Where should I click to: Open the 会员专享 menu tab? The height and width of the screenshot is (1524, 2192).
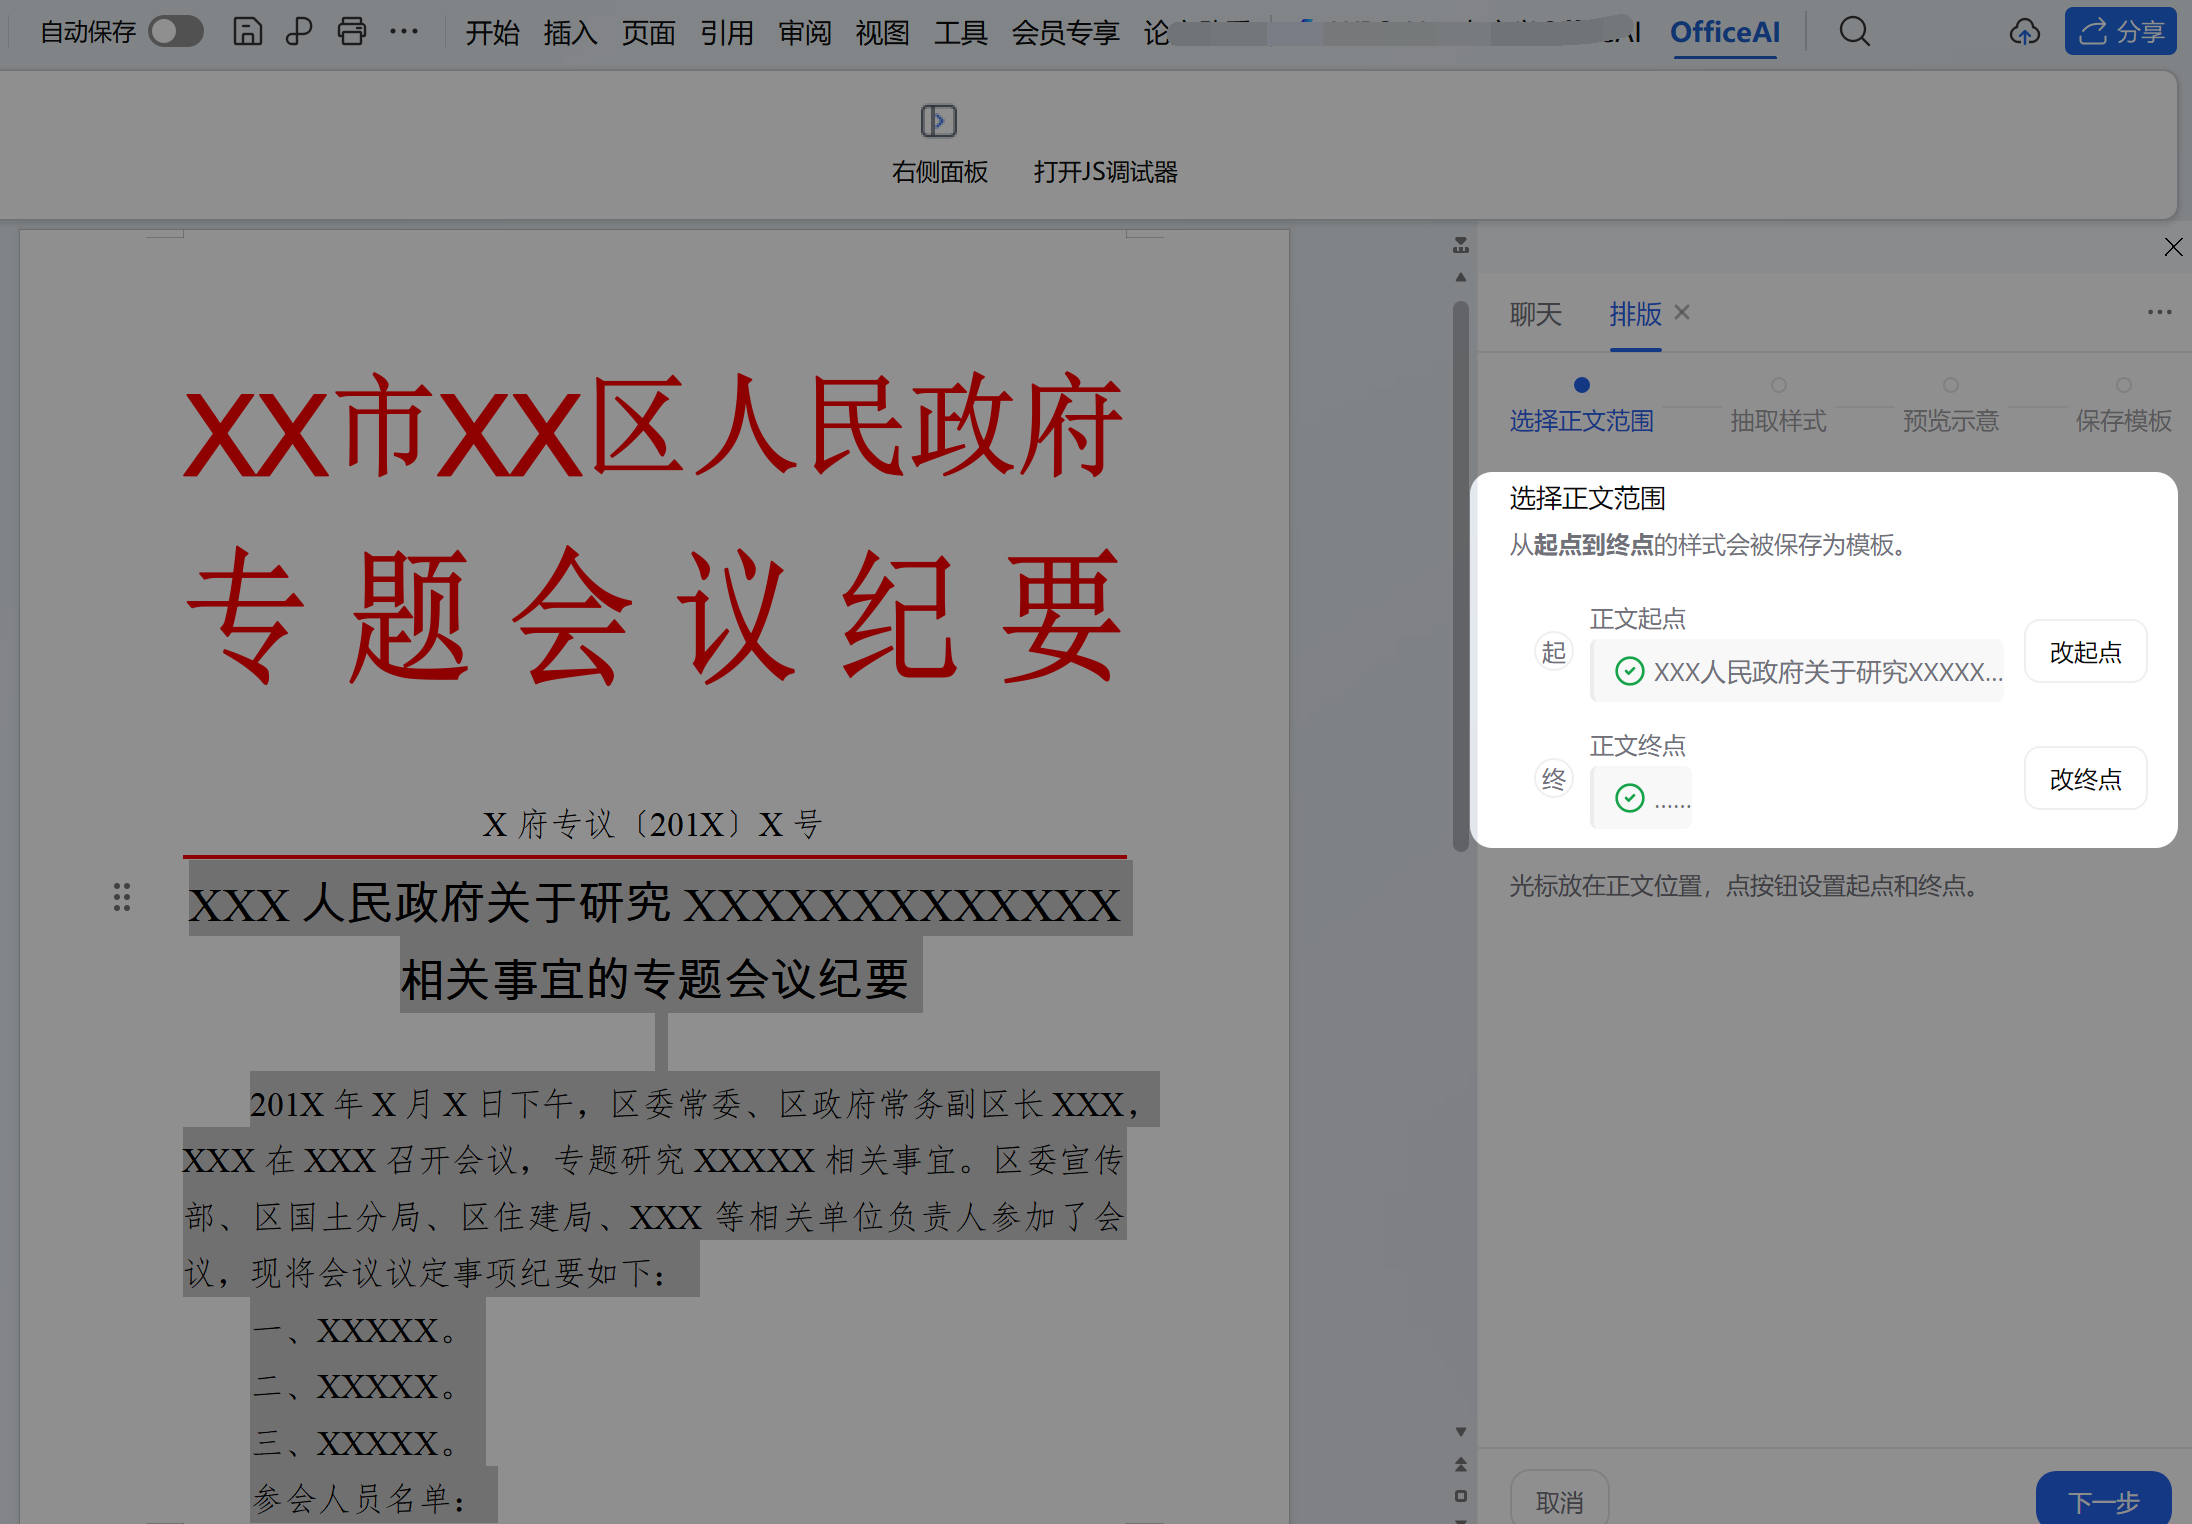pos(1065,33)
